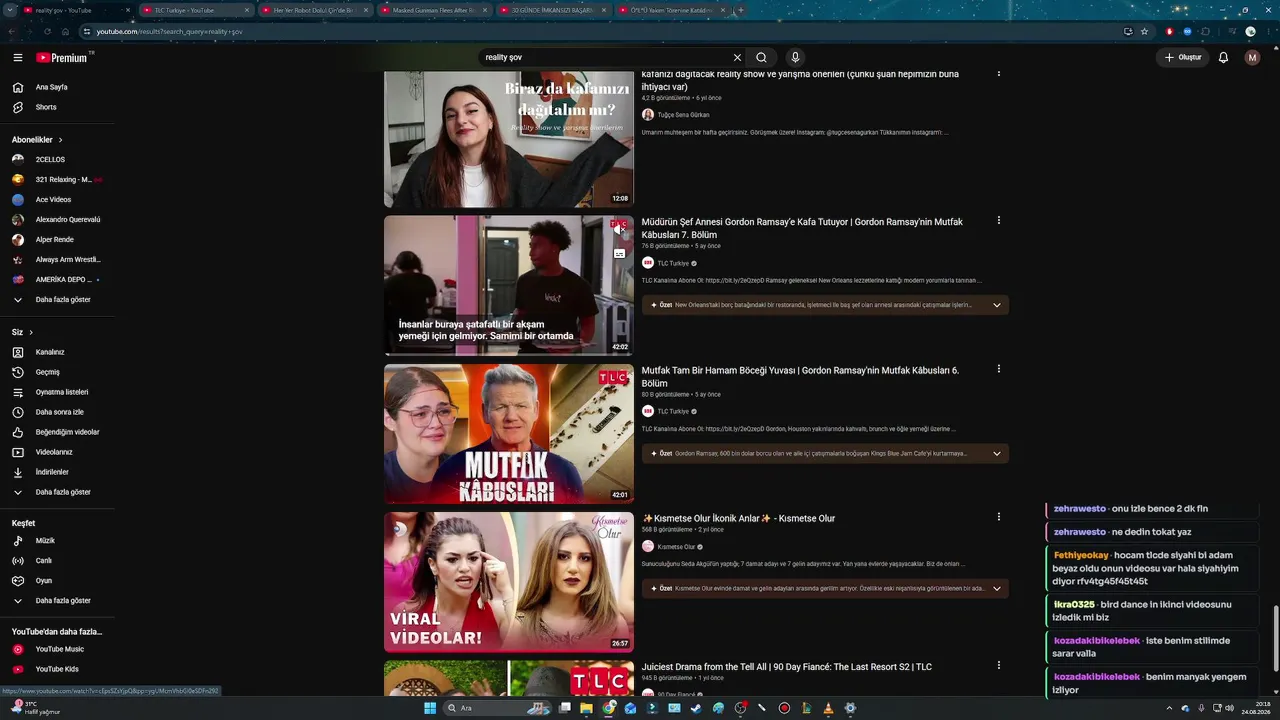Start voice search with the microphone
1280x720 pixels.
tap(795, 58)
